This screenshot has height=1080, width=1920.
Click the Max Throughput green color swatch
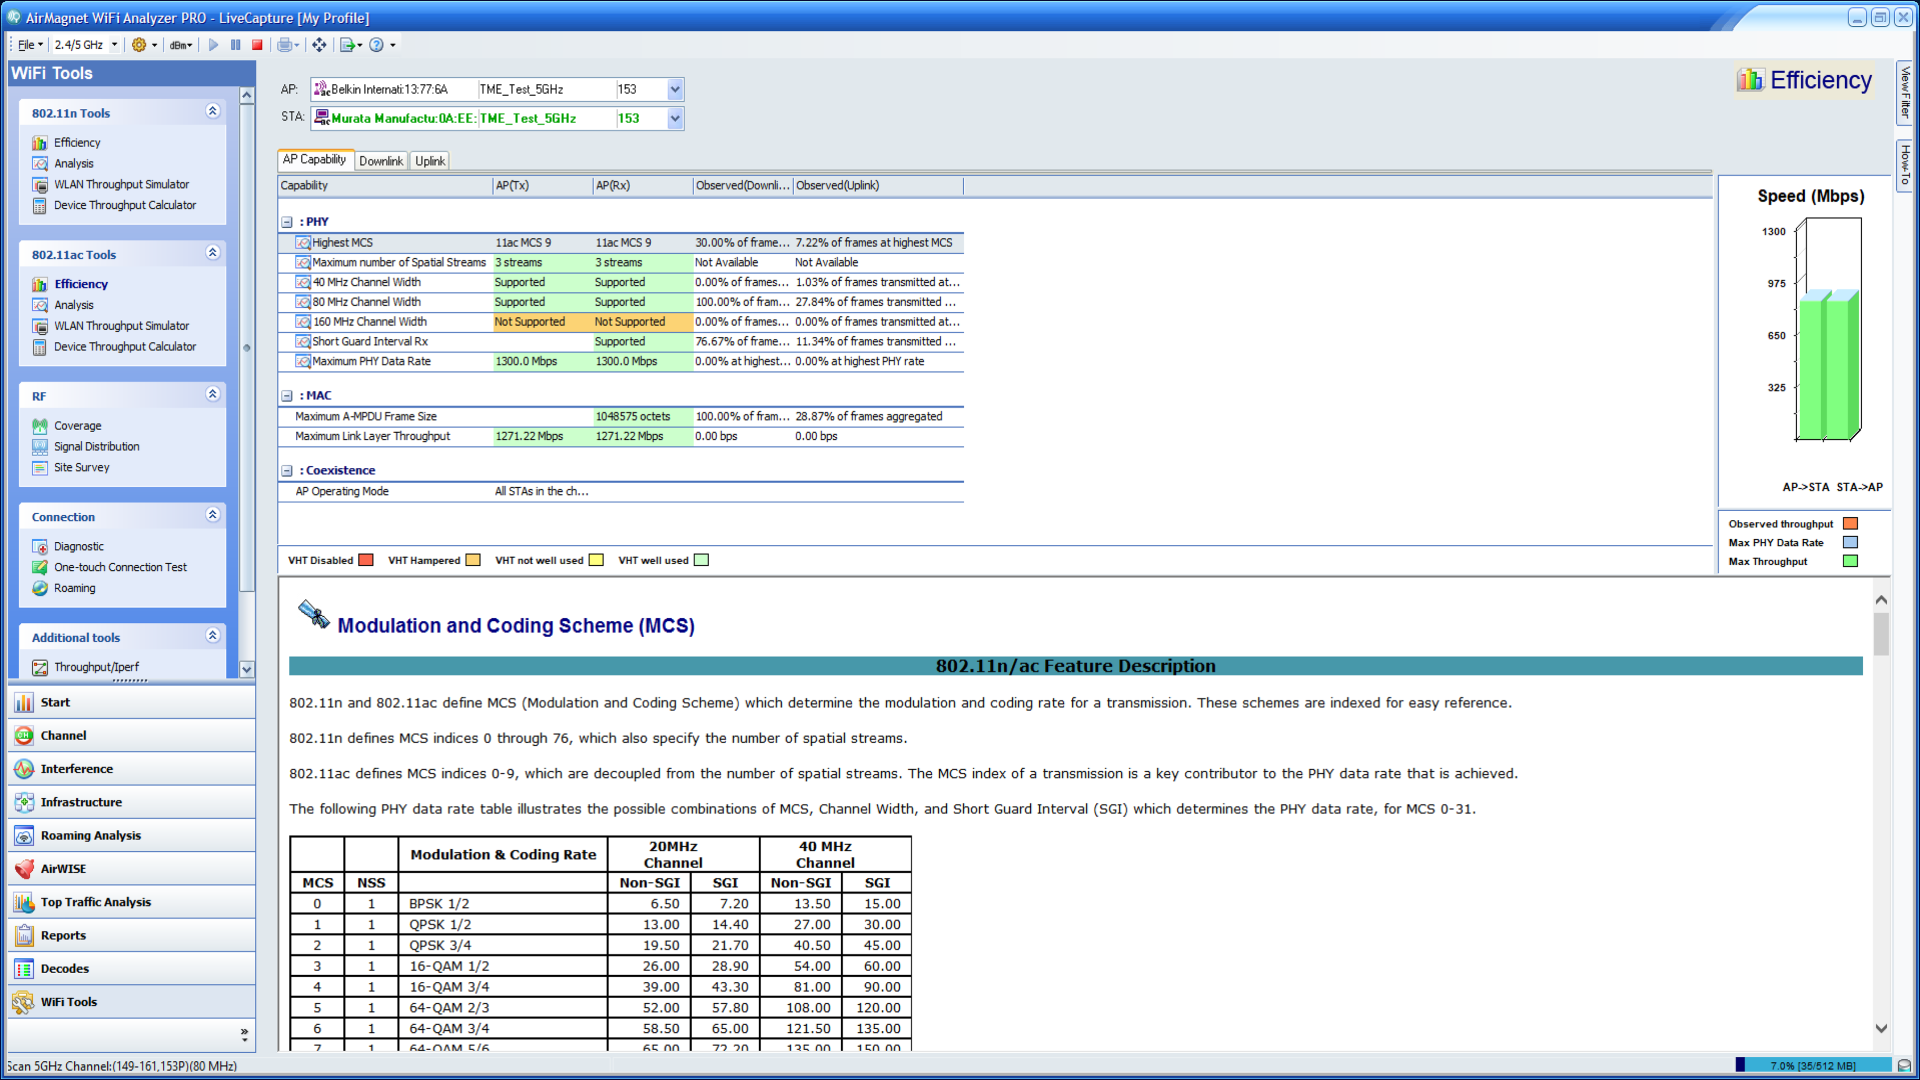[1850, 561]
